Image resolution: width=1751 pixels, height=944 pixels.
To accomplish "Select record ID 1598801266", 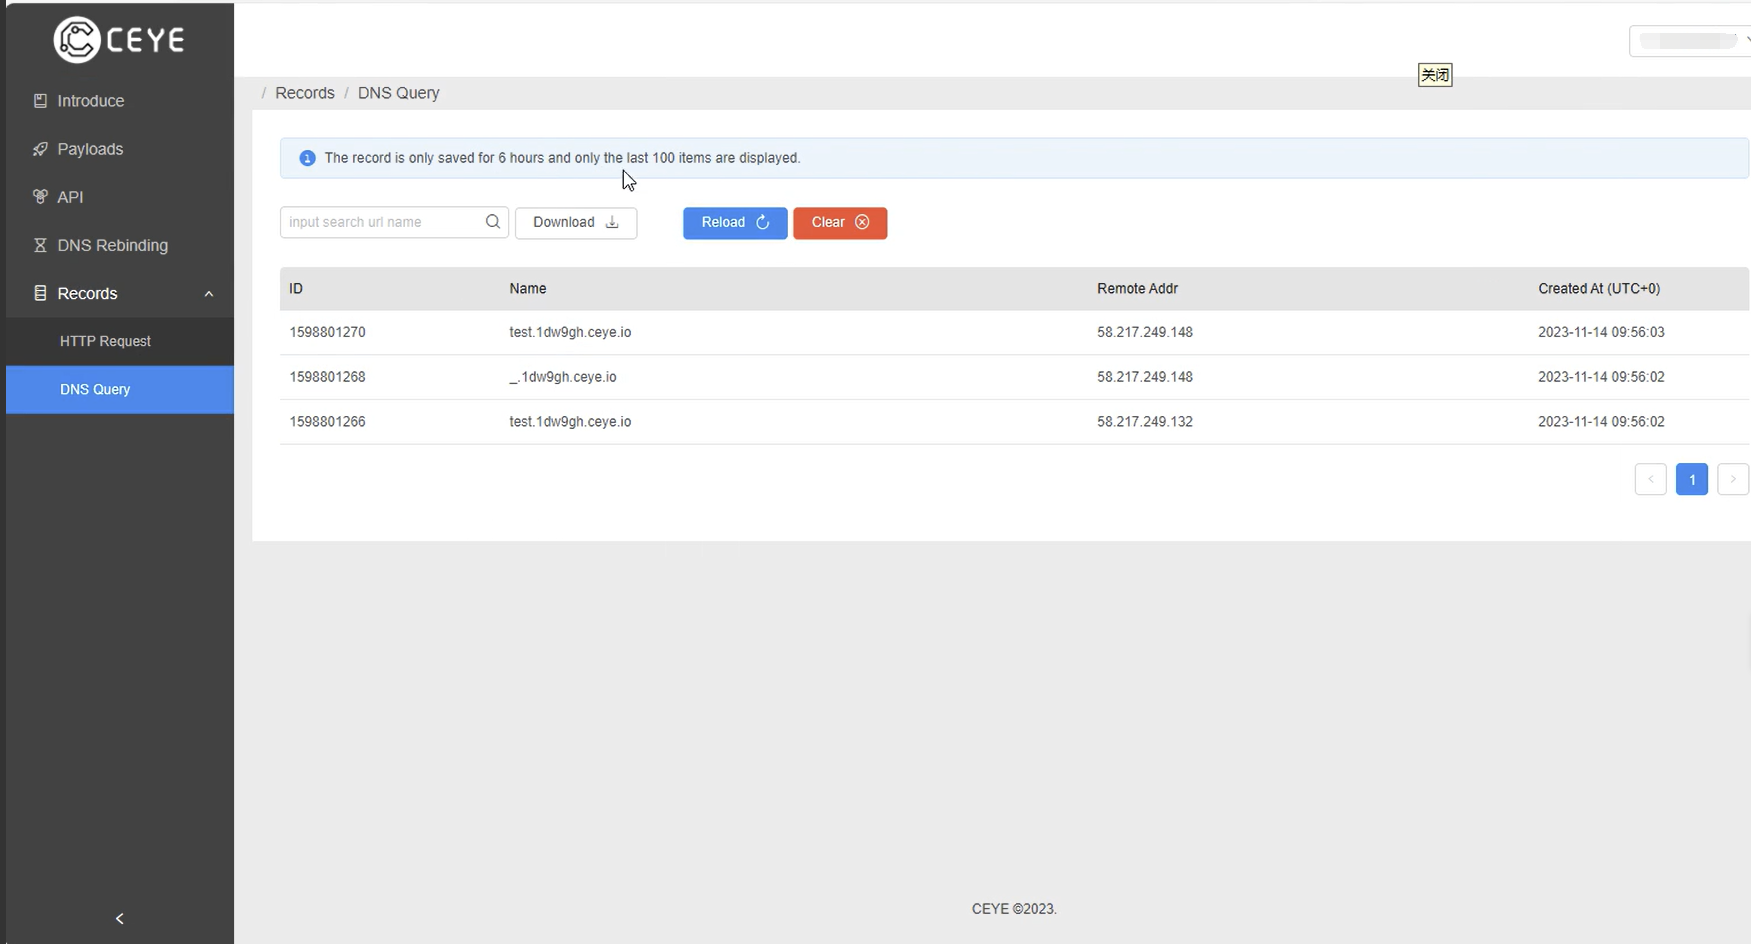I will pyautogui.click(x=328, y=422).
